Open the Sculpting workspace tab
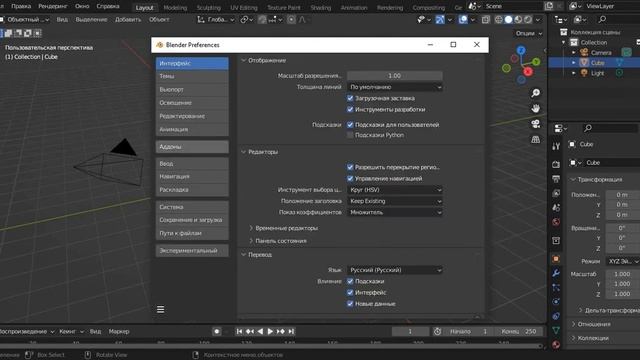The image size is (640, 360). click(208, 8)
